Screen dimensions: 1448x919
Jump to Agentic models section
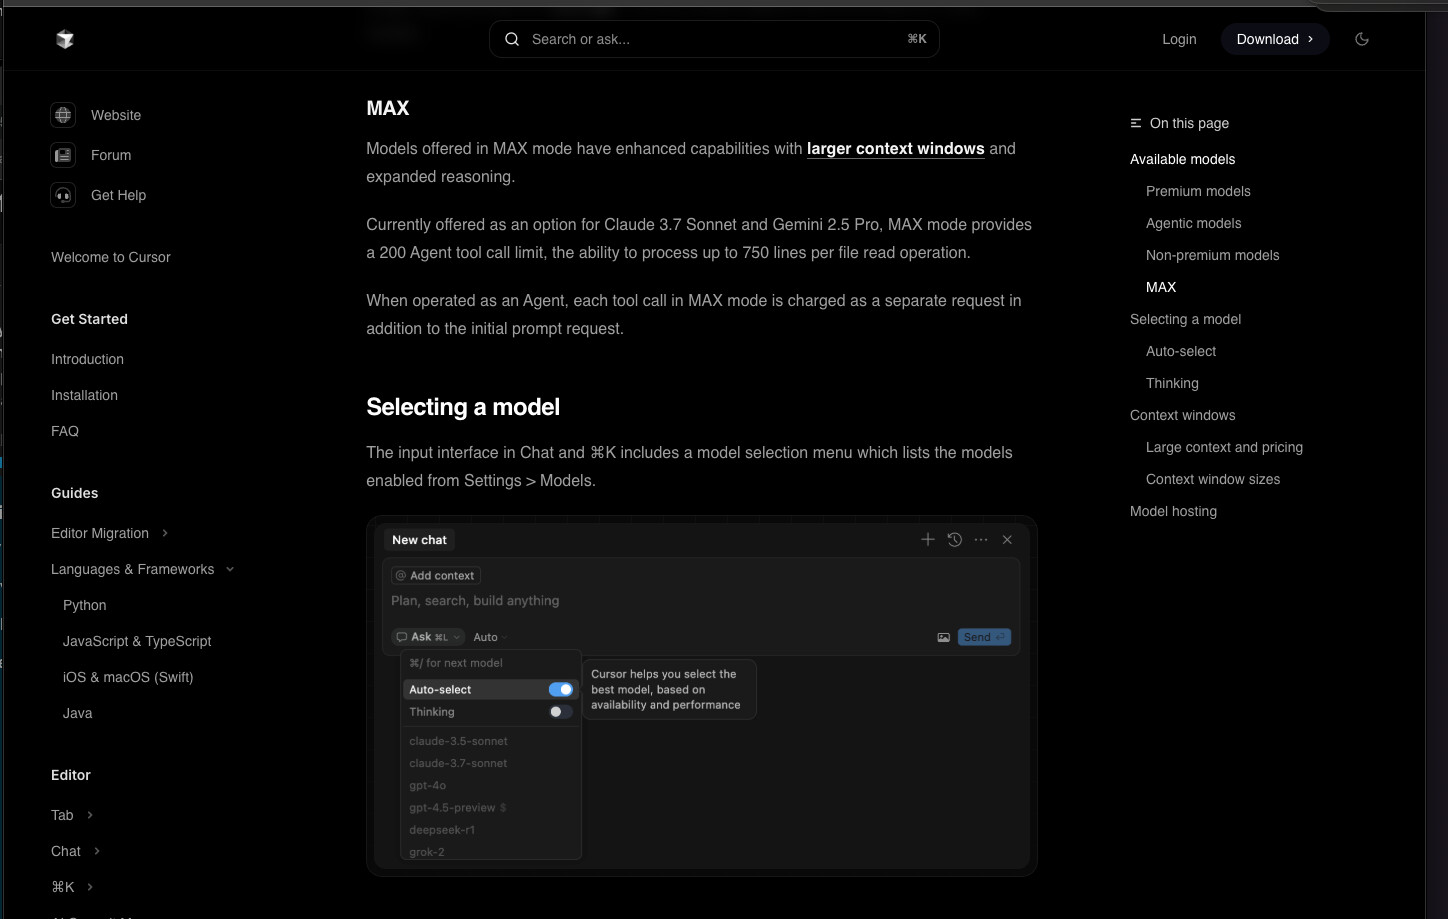[x=1193, y=223]
